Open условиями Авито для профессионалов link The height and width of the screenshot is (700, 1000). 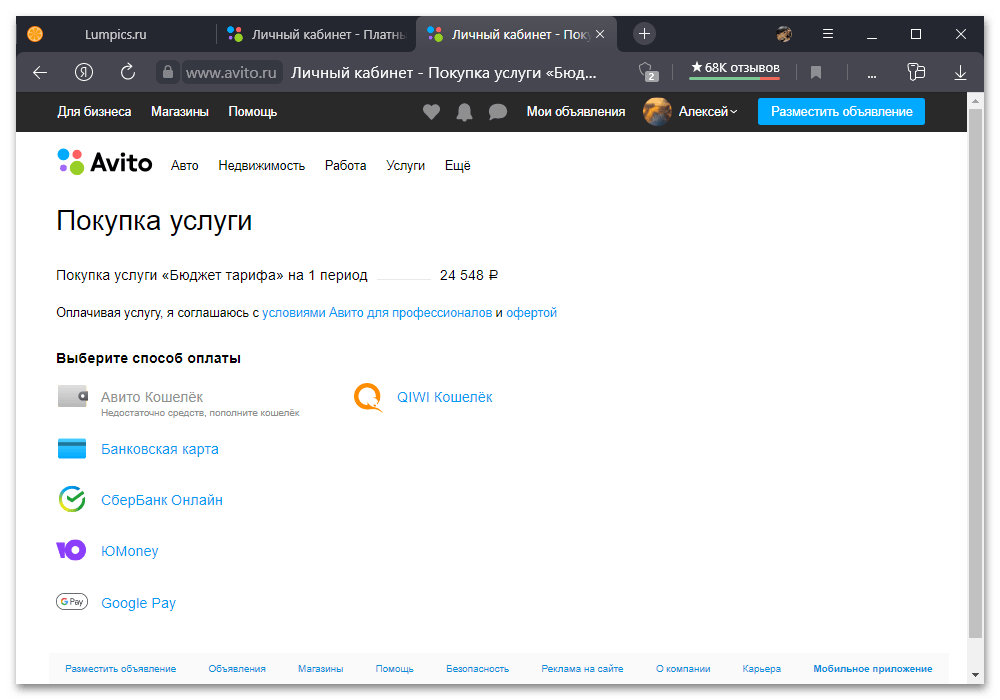click(377, 313)
